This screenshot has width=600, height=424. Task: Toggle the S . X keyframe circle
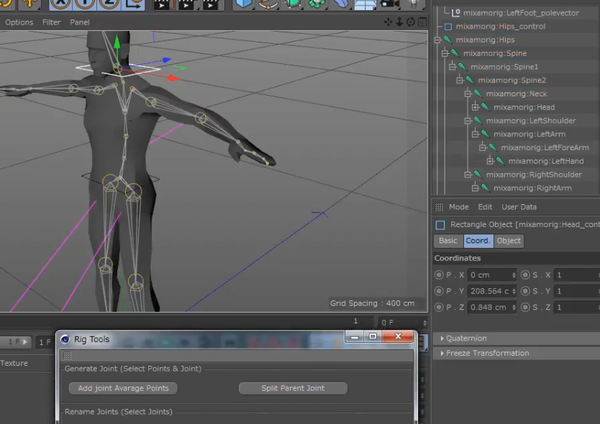pyautogui.click(x=525, y=275)
